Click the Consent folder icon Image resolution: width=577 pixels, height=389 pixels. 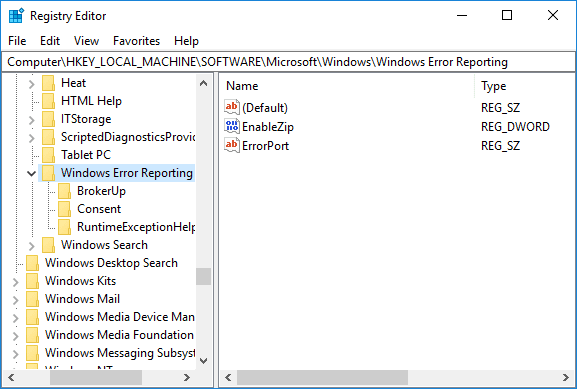pyautogui.click(x=65, y=209)
